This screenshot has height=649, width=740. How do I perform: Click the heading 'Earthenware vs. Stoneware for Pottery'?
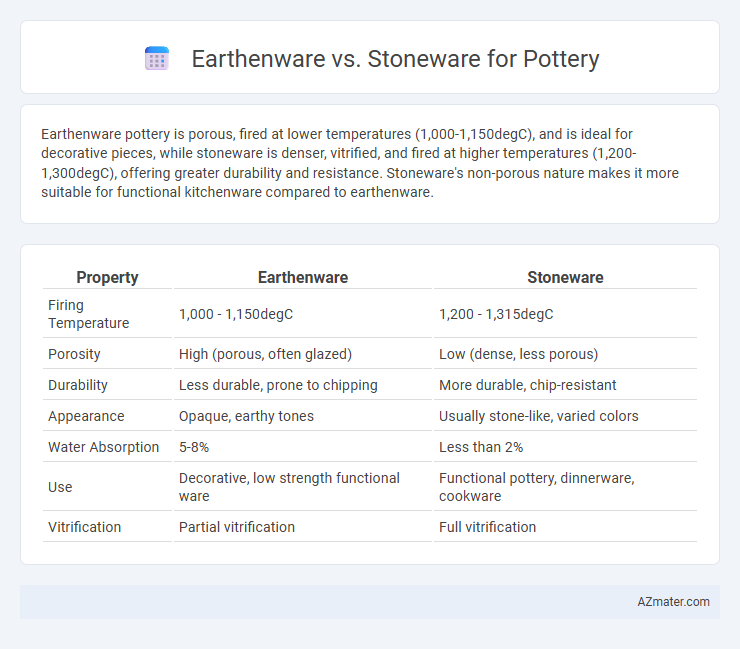(x=395, y=59)
